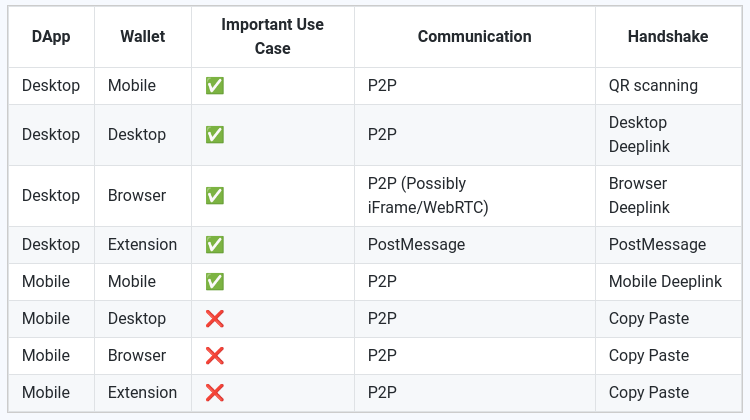Screen dimensions: 750x420
Task: Click the green checkmark in the Desktop–Mobile row
Action: (x=214, y=86)
